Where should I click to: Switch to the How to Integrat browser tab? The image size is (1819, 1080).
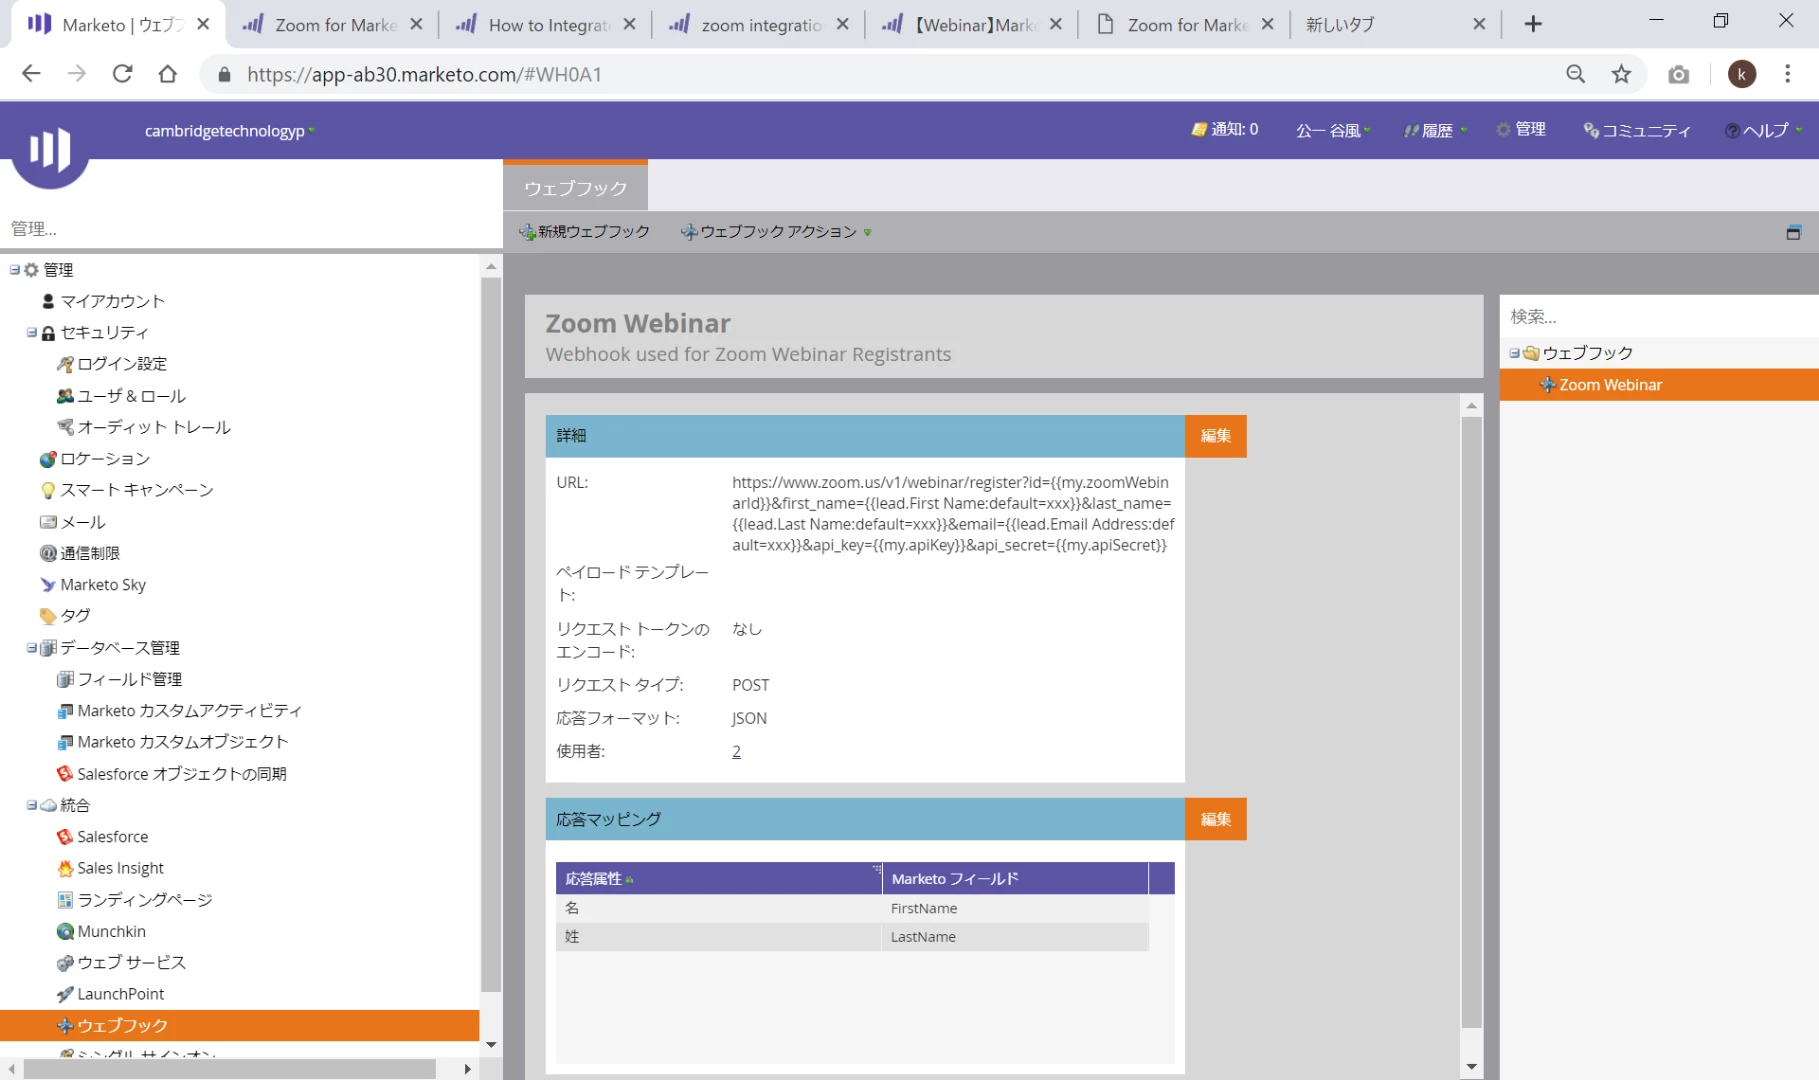pyautogui.click(x=546, y=24)
